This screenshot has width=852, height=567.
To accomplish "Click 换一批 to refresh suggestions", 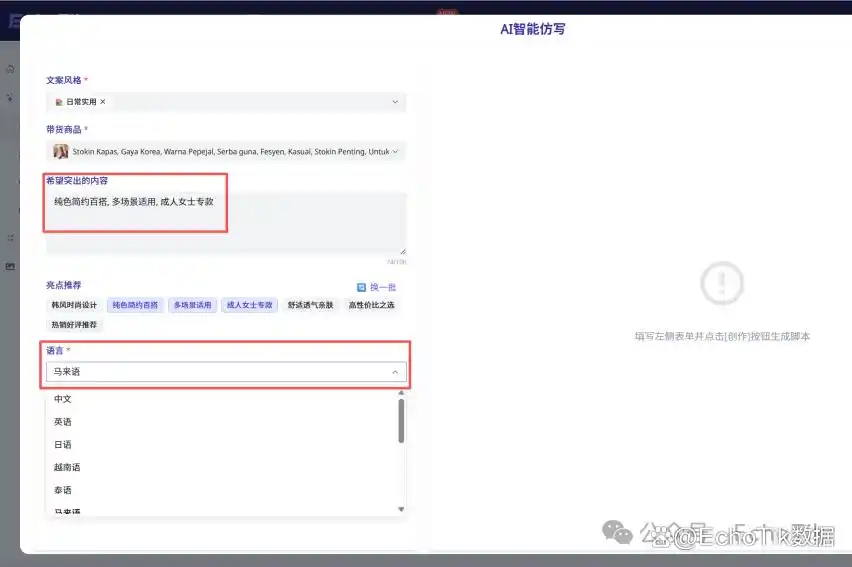I will [383, 287].
